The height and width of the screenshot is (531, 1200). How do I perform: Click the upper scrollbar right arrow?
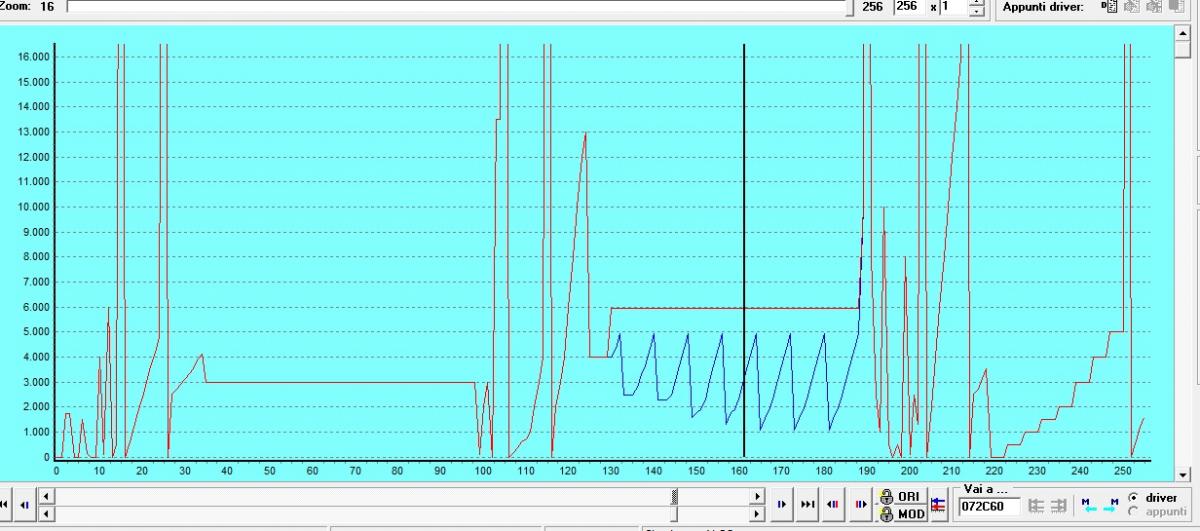coord(757,496)
